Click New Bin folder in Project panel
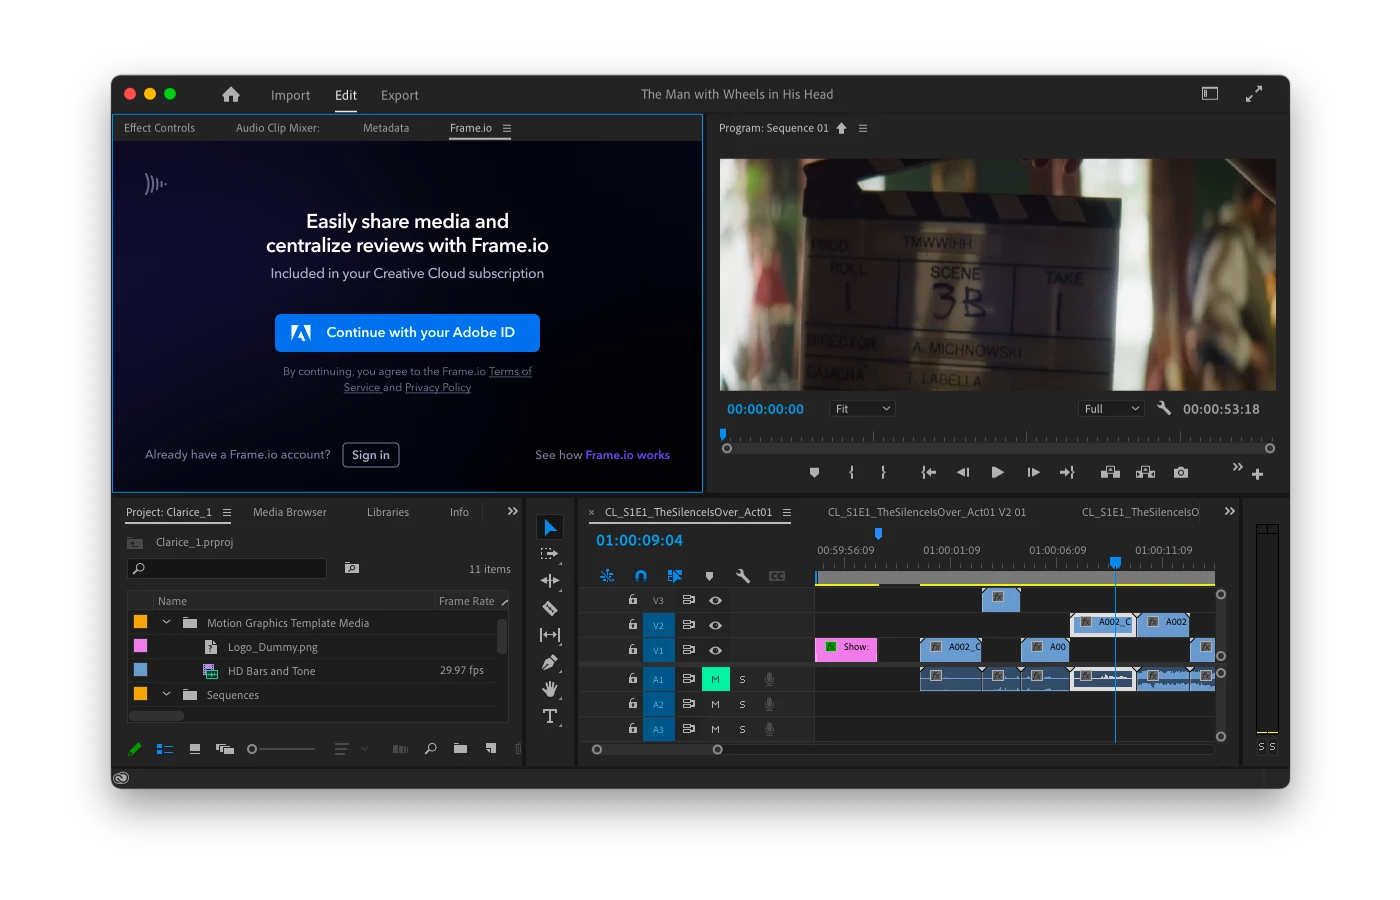Image resolution: width=1400 pixels, height=900 pixels. click(x=460, y=748)
